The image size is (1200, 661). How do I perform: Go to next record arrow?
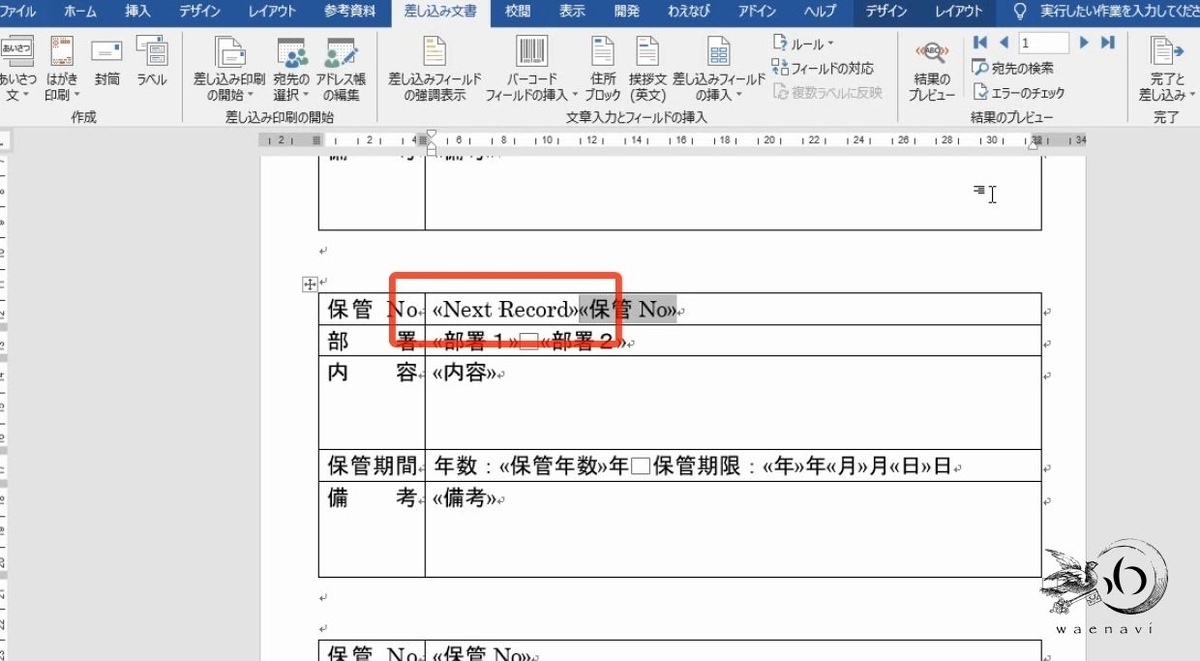(1084, 43)
